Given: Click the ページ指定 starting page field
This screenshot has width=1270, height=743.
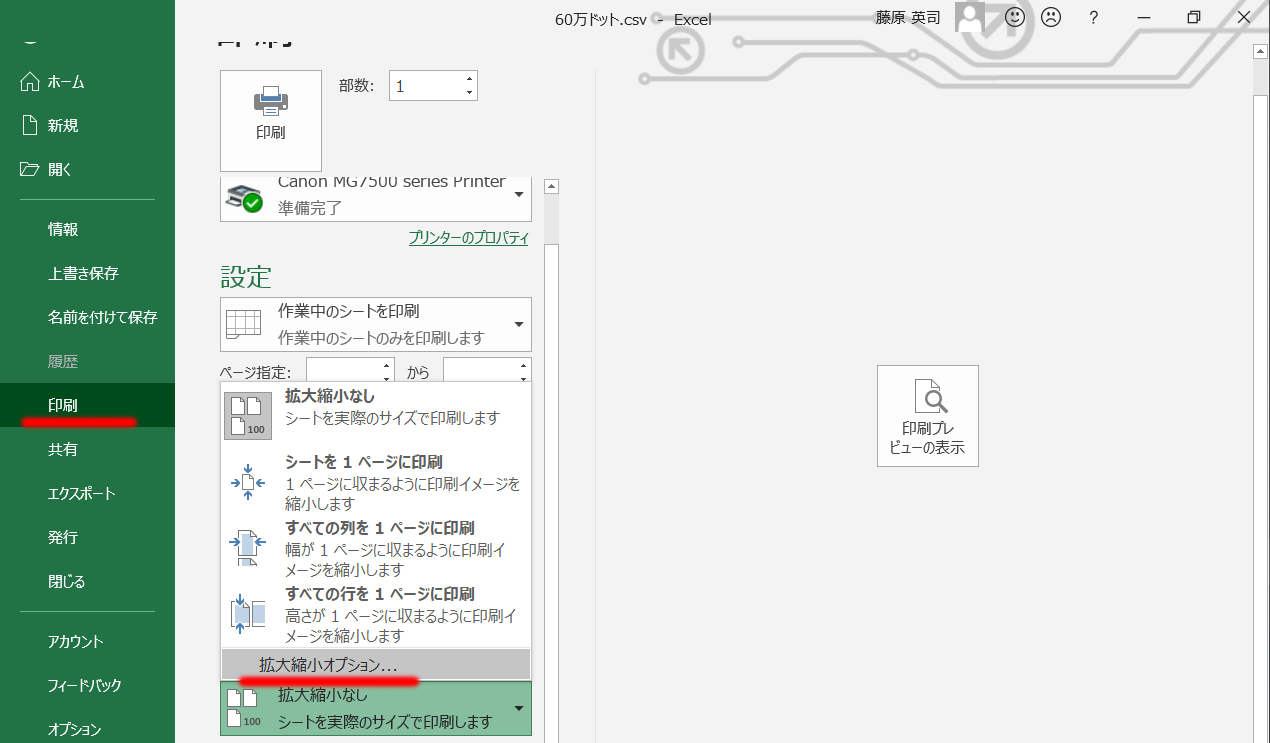Looking at the screenshot, I should pos(343,372).
